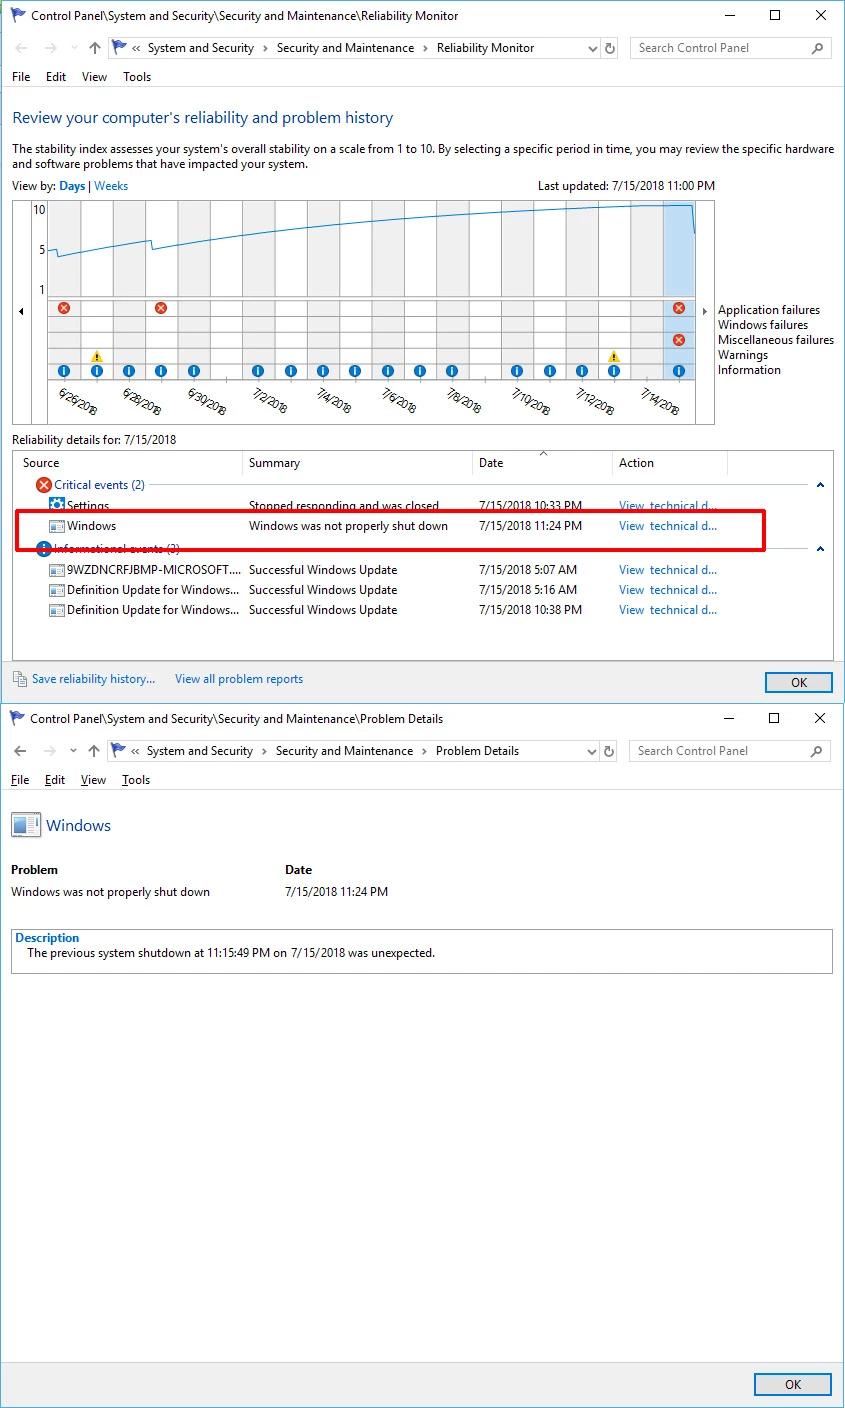Open Tools menu in Problem Details

[136, 780]
